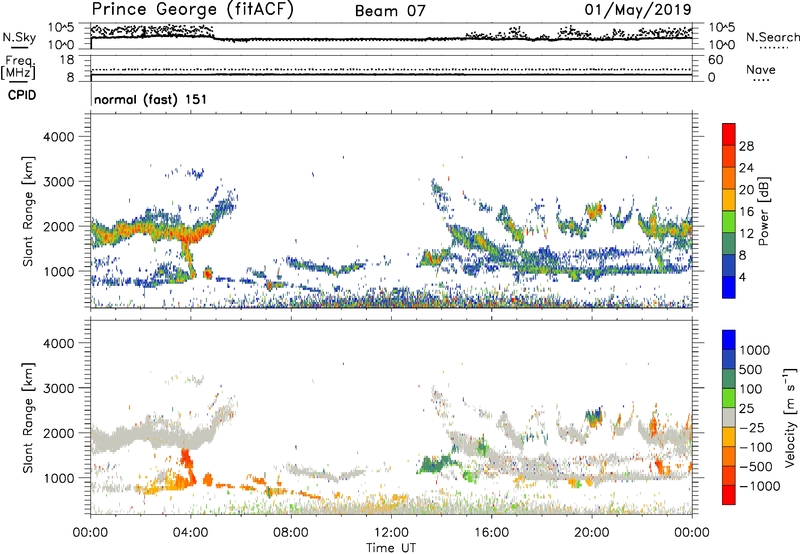Click the '-1000' velocity colorbar value
The height and width of the screenshot is (554, 800).
tap(759, 486)
